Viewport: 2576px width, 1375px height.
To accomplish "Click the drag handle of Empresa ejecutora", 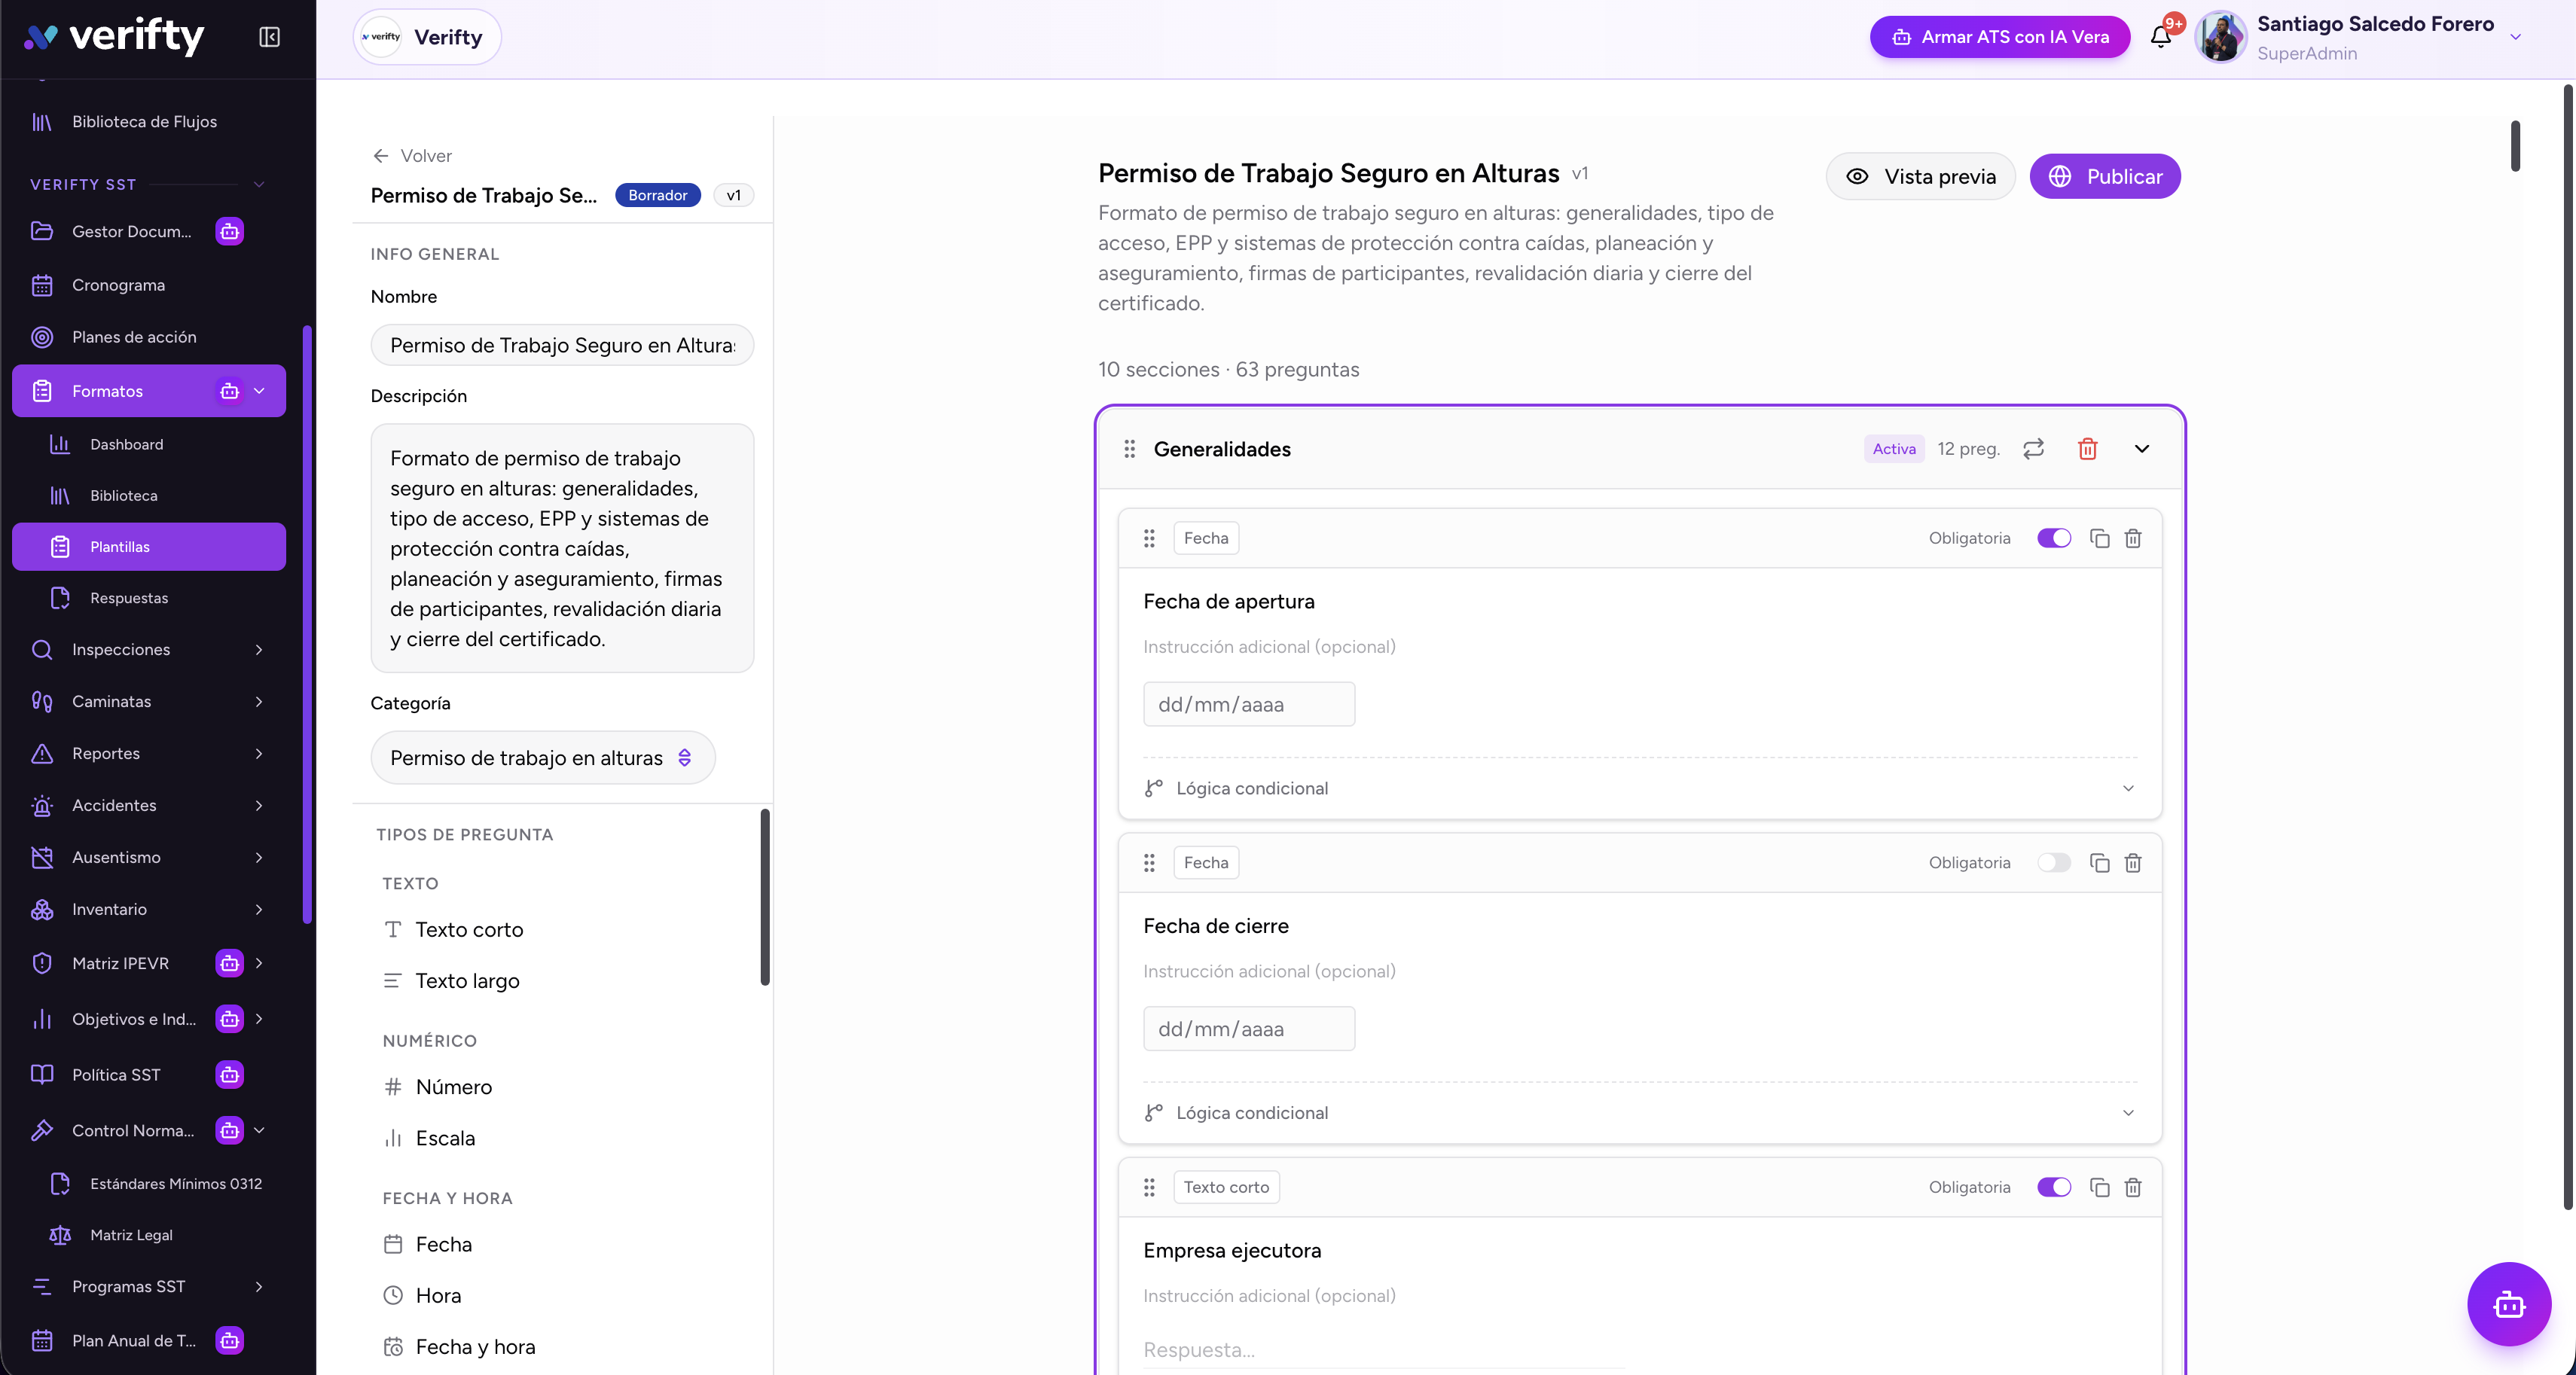I will click(x=1149, y=1187).
